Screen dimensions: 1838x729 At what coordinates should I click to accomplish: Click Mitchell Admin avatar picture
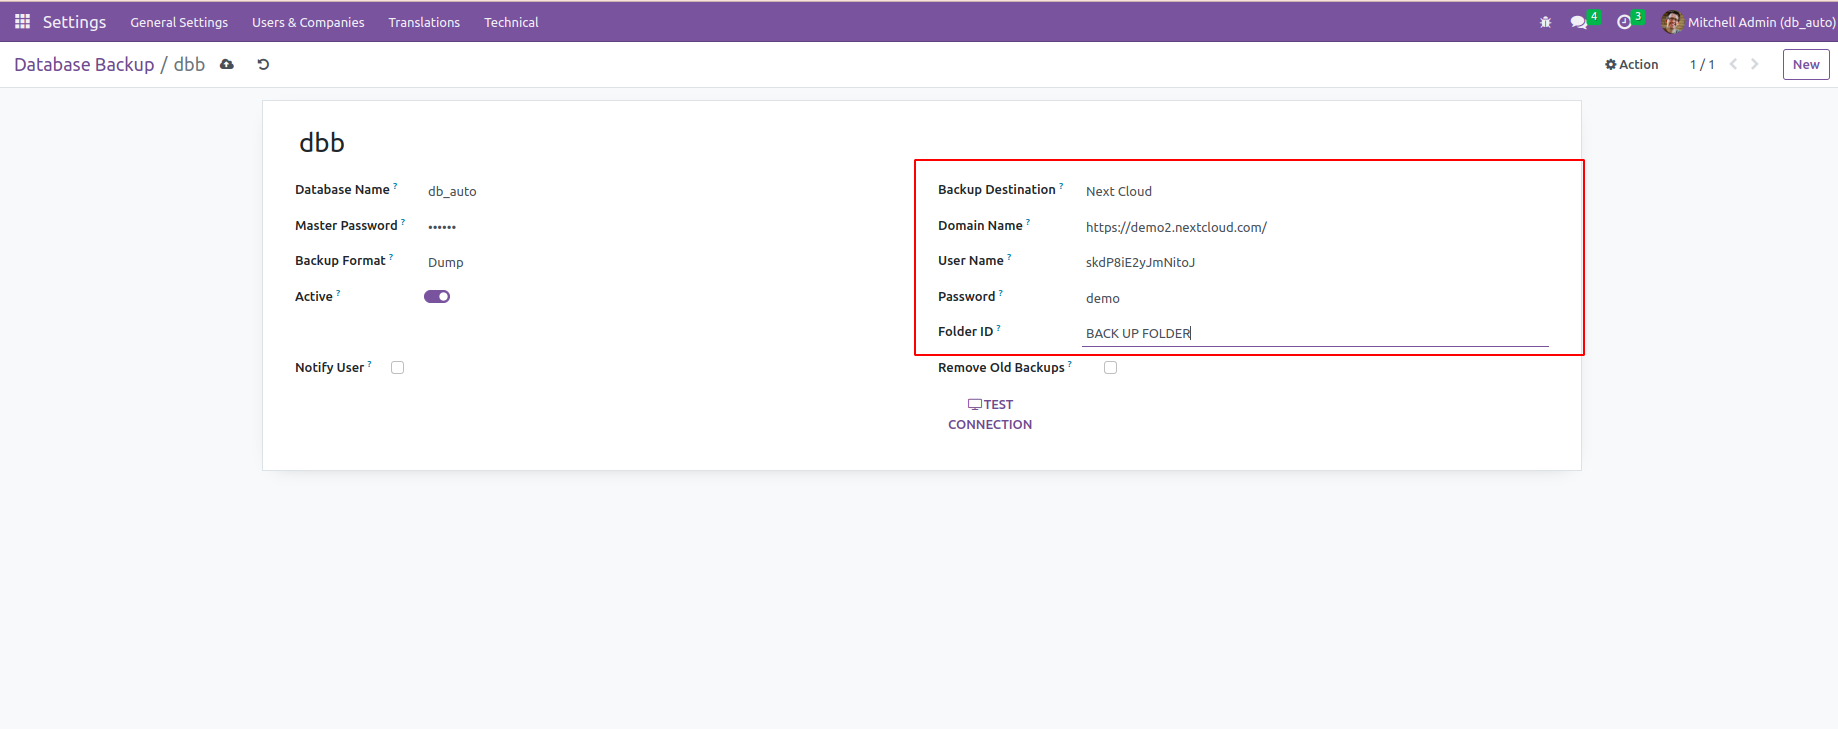click(1672, 22)
